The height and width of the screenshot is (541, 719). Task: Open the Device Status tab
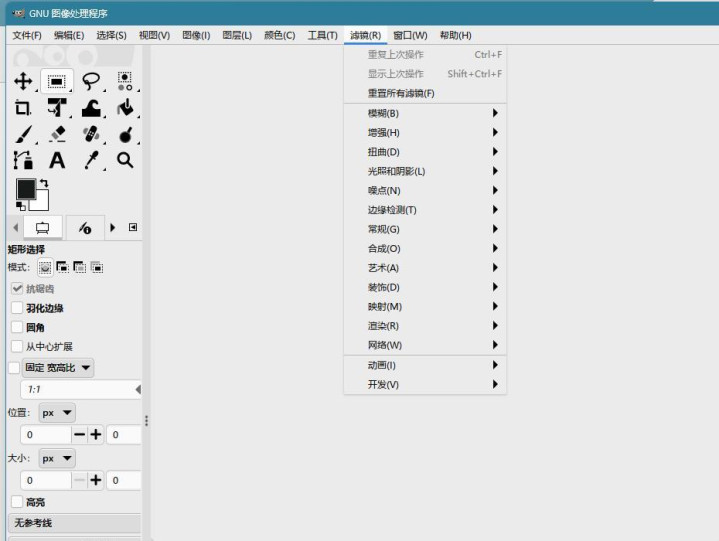(x=85, y=227)
